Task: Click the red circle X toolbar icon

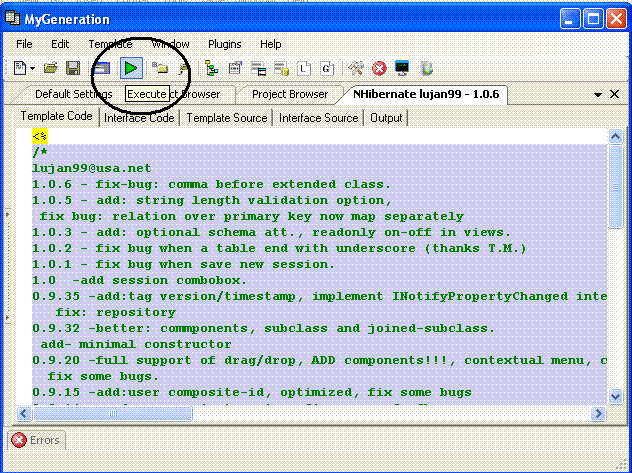Action: coord(379,68)
